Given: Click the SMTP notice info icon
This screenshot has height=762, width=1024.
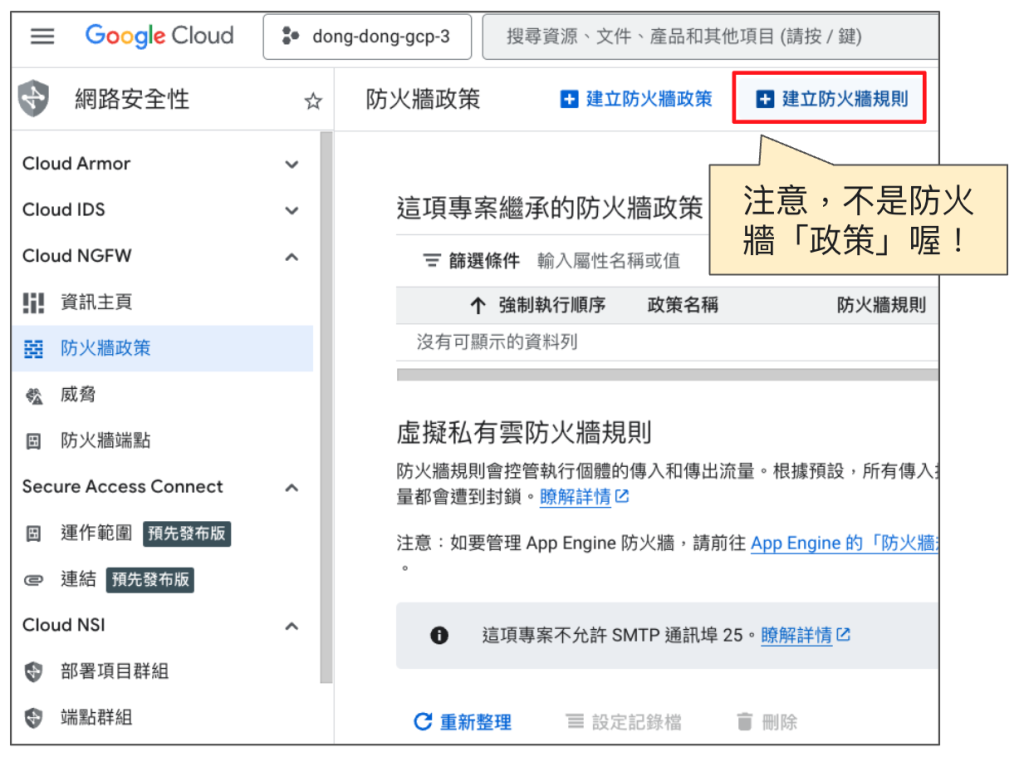Looking at the screenshot, I should point(439,635).
